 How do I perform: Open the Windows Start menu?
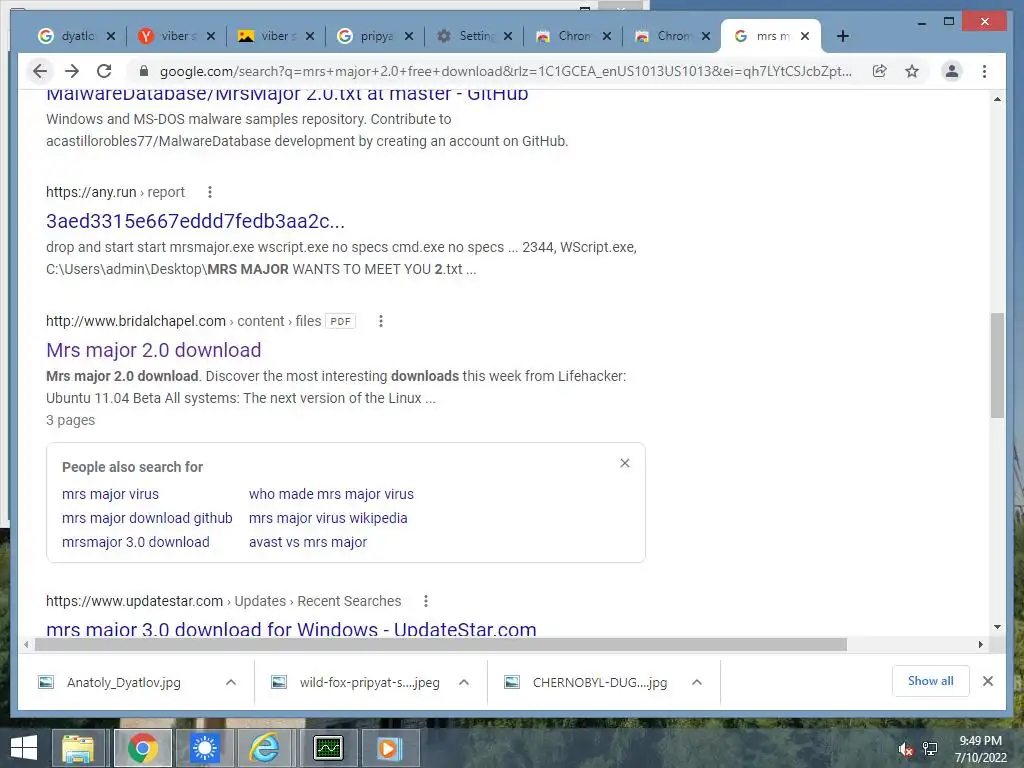24,748
